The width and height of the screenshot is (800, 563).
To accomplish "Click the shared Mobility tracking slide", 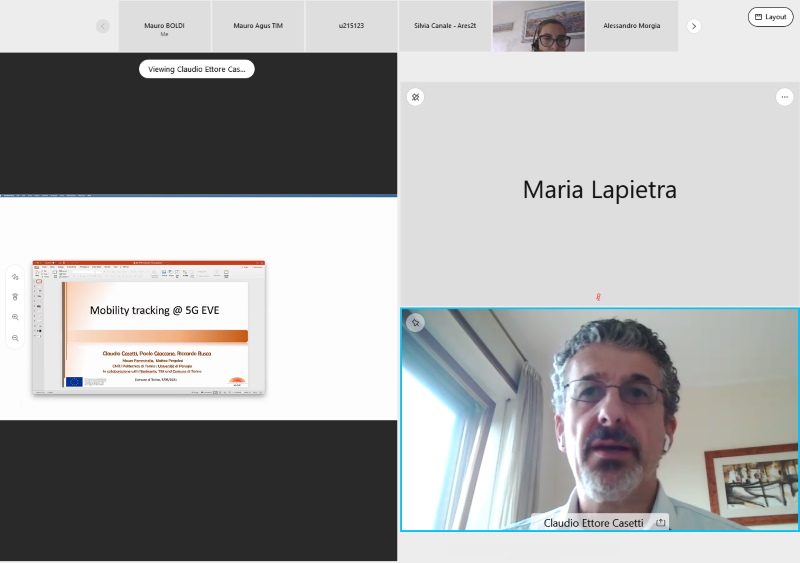I will coord(149,328).
